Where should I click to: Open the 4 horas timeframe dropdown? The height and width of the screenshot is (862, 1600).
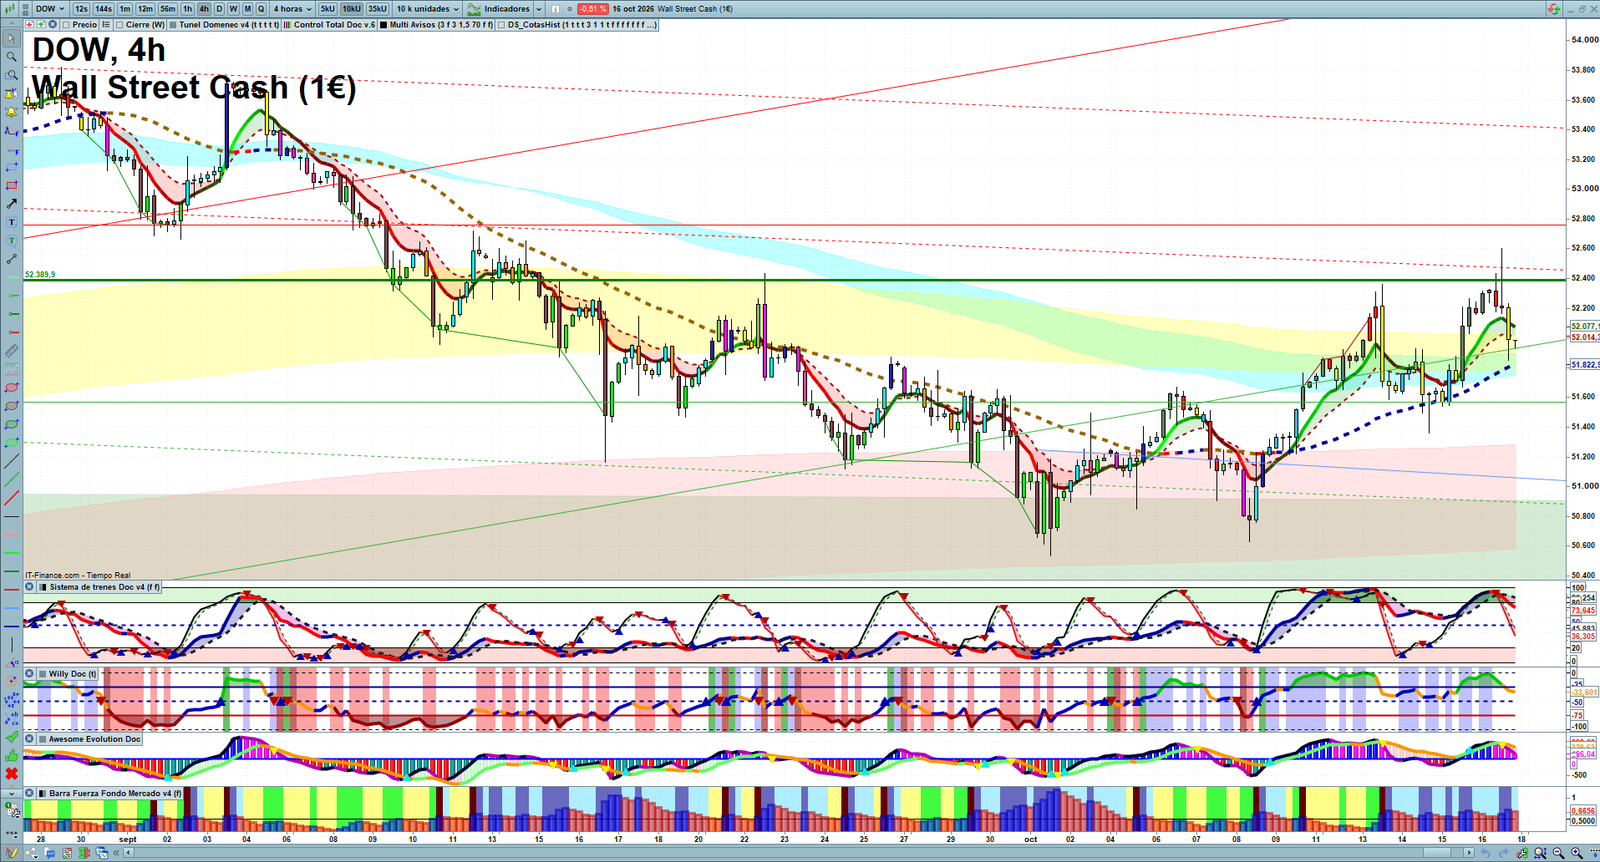[x=293, y=9]
